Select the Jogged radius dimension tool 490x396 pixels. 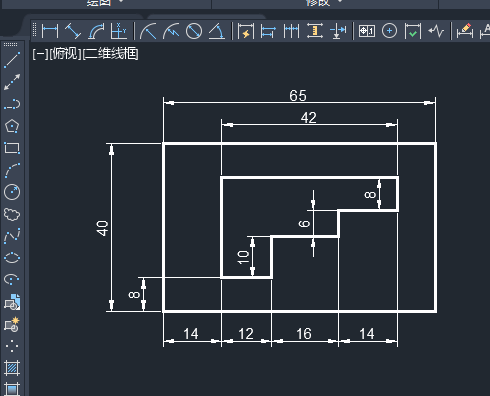171,31
